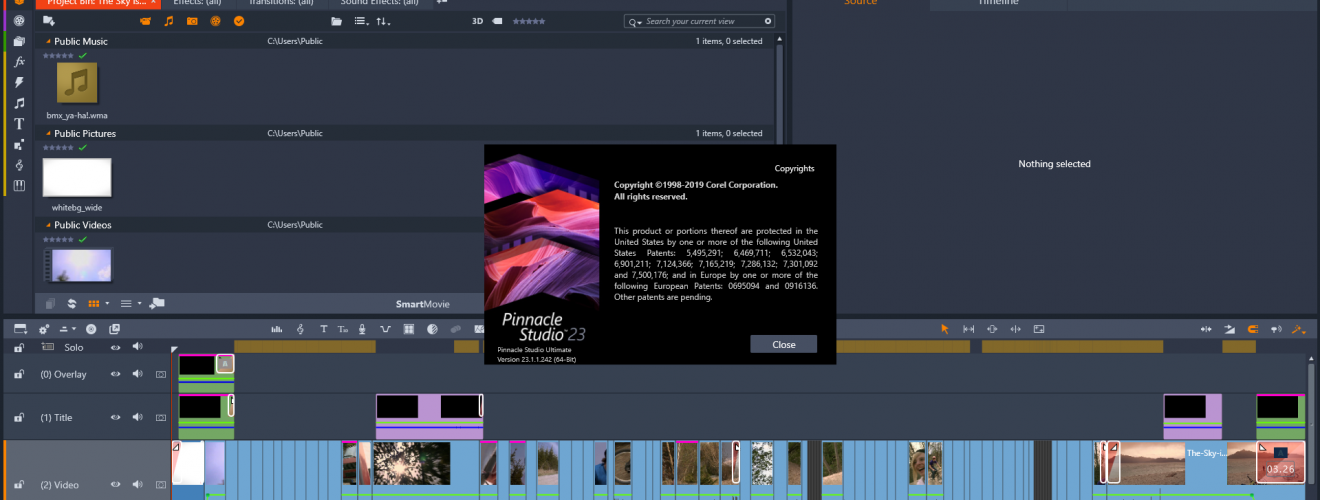The image size is (1320, 500).
Task: Open the SmartMovie panel
Action: (x=422, y=304)
